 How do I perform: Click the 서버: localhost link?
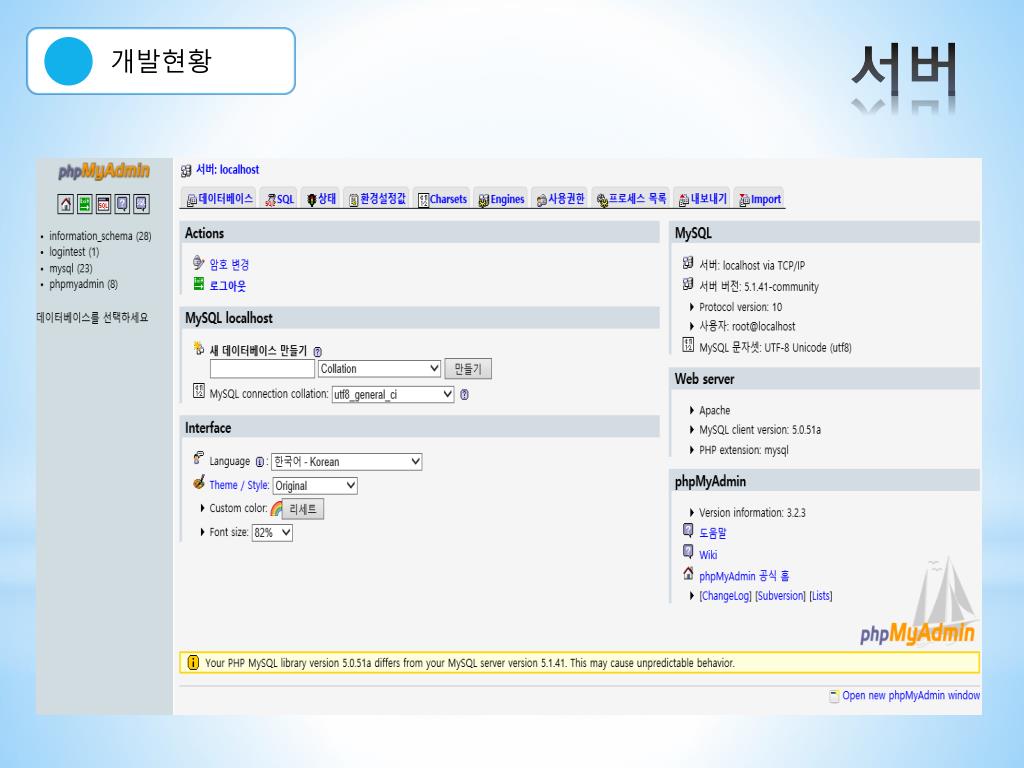point(227,170)
